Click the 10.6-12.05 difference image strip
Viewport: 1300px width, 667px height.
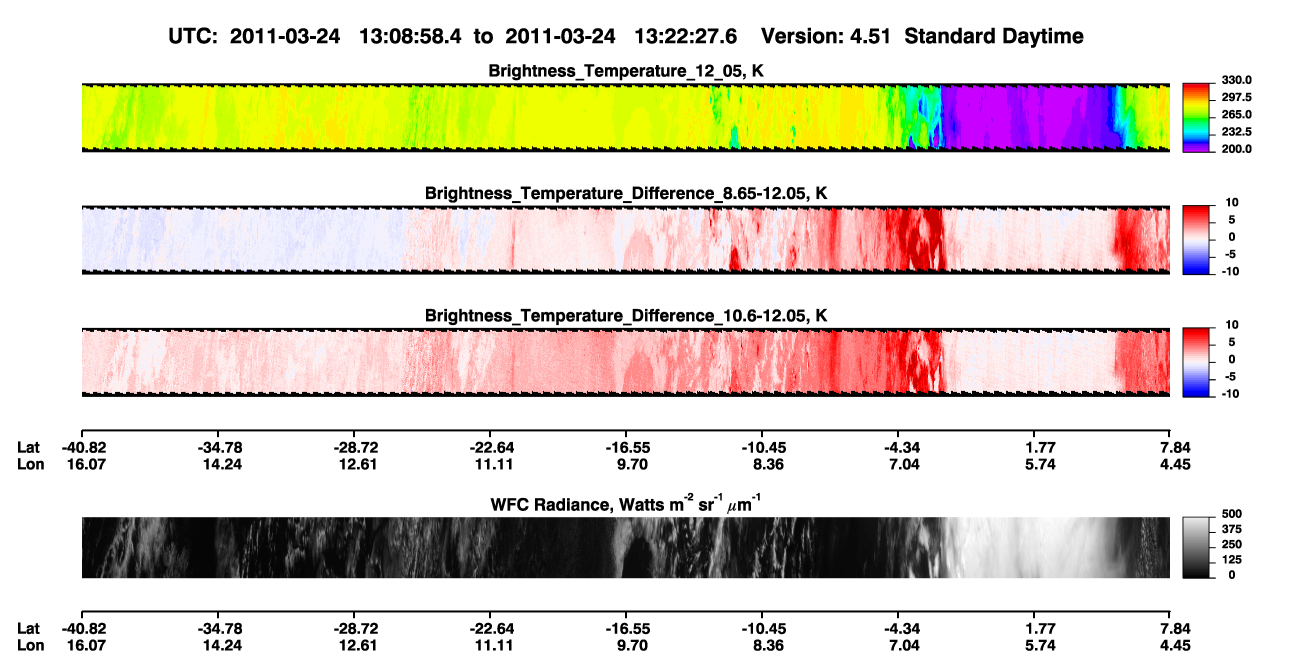[625, 362]
